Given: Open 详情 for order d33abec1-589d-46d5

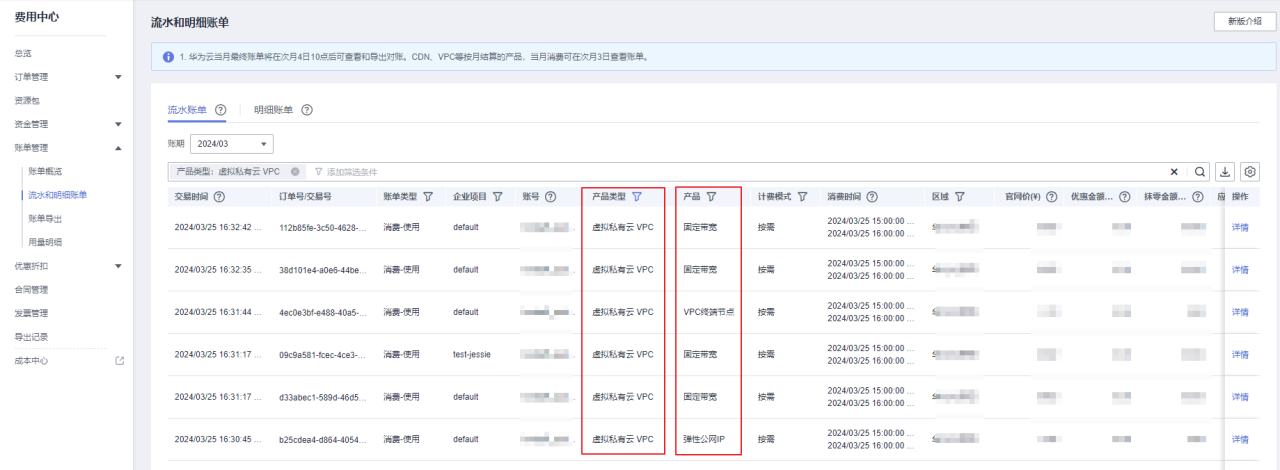Looking at the screenshot, I should [1240, 397].
